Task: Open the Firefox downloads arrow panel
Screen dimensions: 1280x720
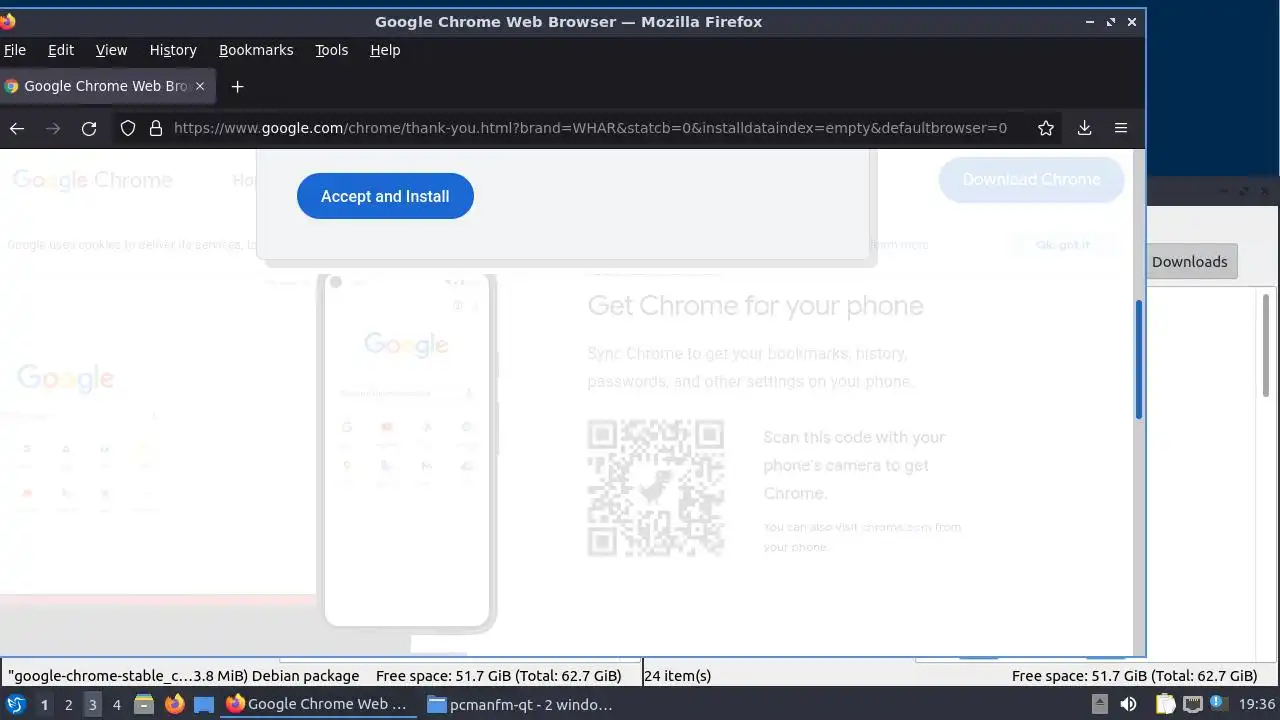Action: [1084, 128]
